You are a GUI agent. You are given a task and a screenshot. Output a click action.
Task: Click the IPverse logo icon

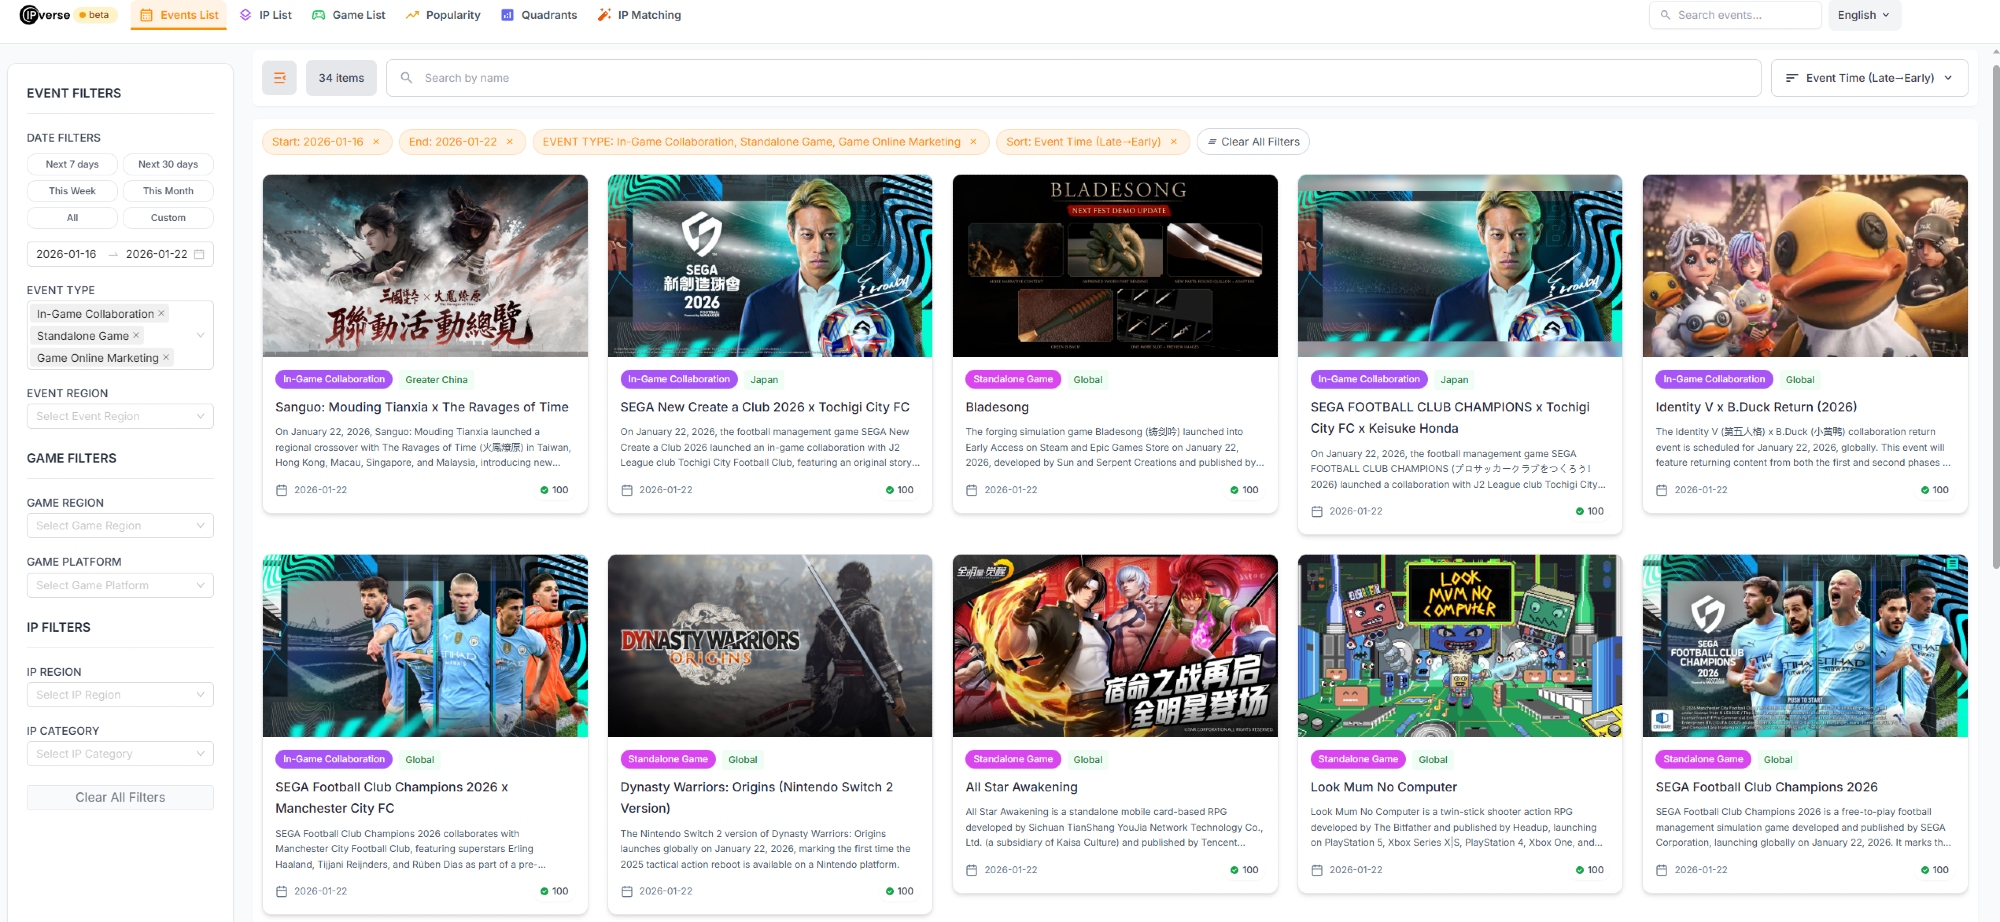tap(29, 15)
